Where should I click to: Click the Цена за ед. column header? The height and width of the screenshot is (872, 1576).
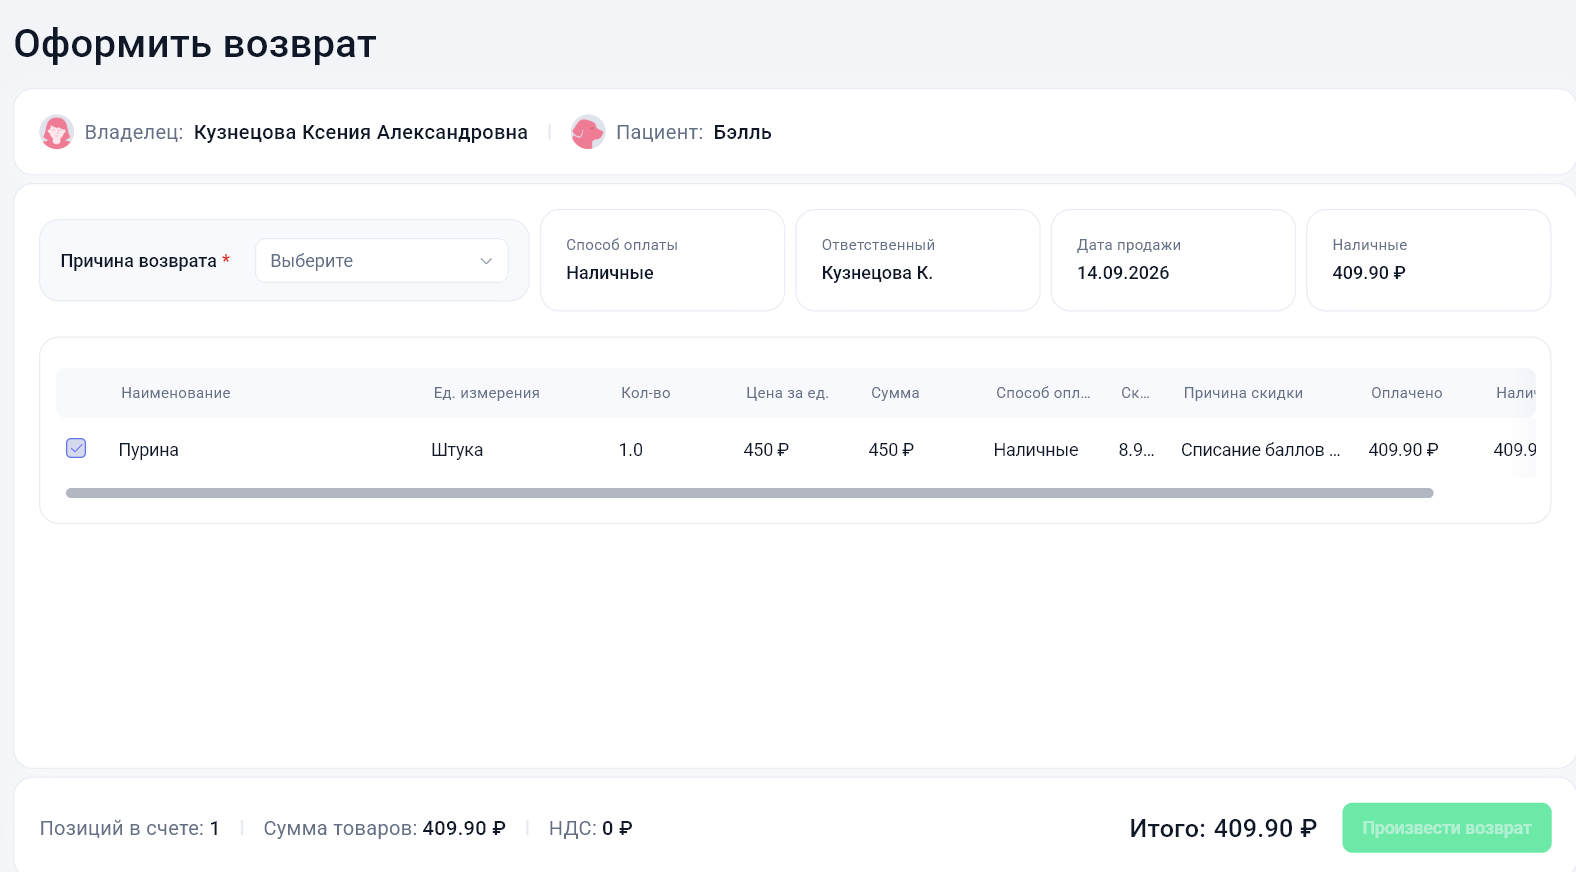pyautogui.click(x=787, y=393)
